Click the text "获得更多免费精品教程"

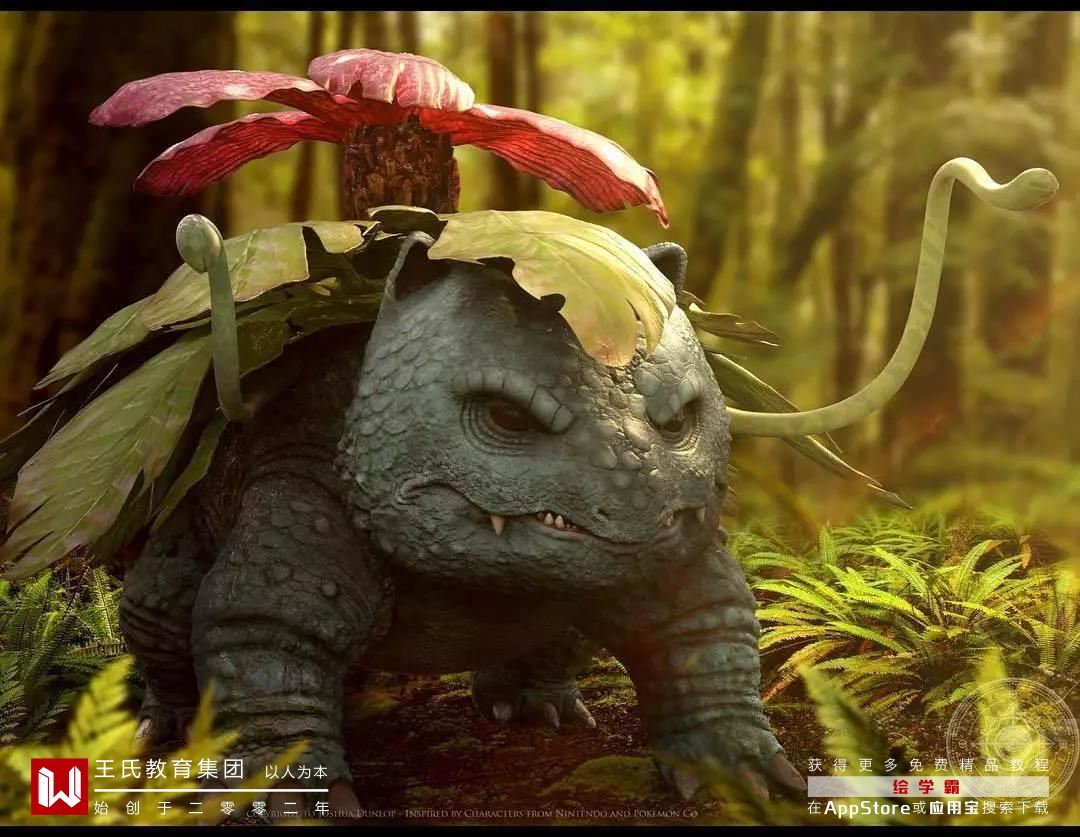click(x=928, y=765)
